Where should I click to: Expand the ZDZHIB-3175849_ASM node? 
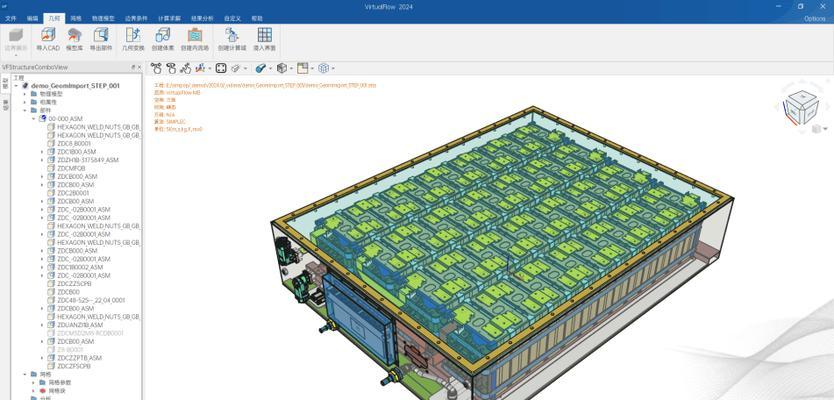click(42, 160)
